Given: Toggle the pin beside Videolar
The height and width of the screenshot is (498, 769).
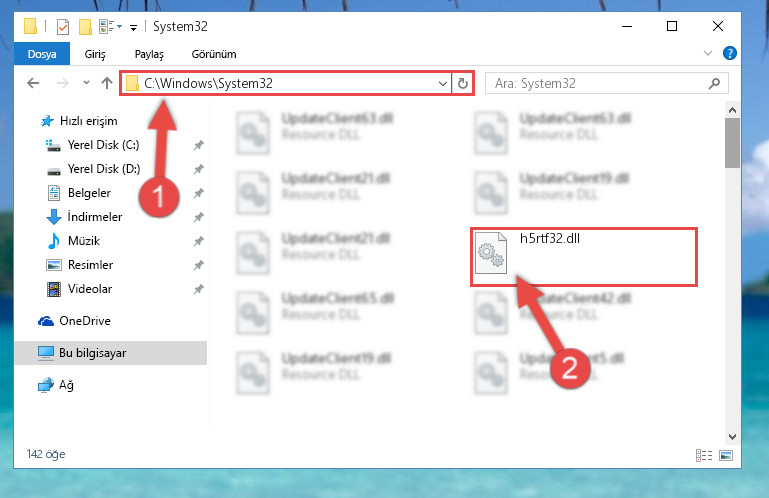Looking at the screenshot, I should click(x=199, y=289).
